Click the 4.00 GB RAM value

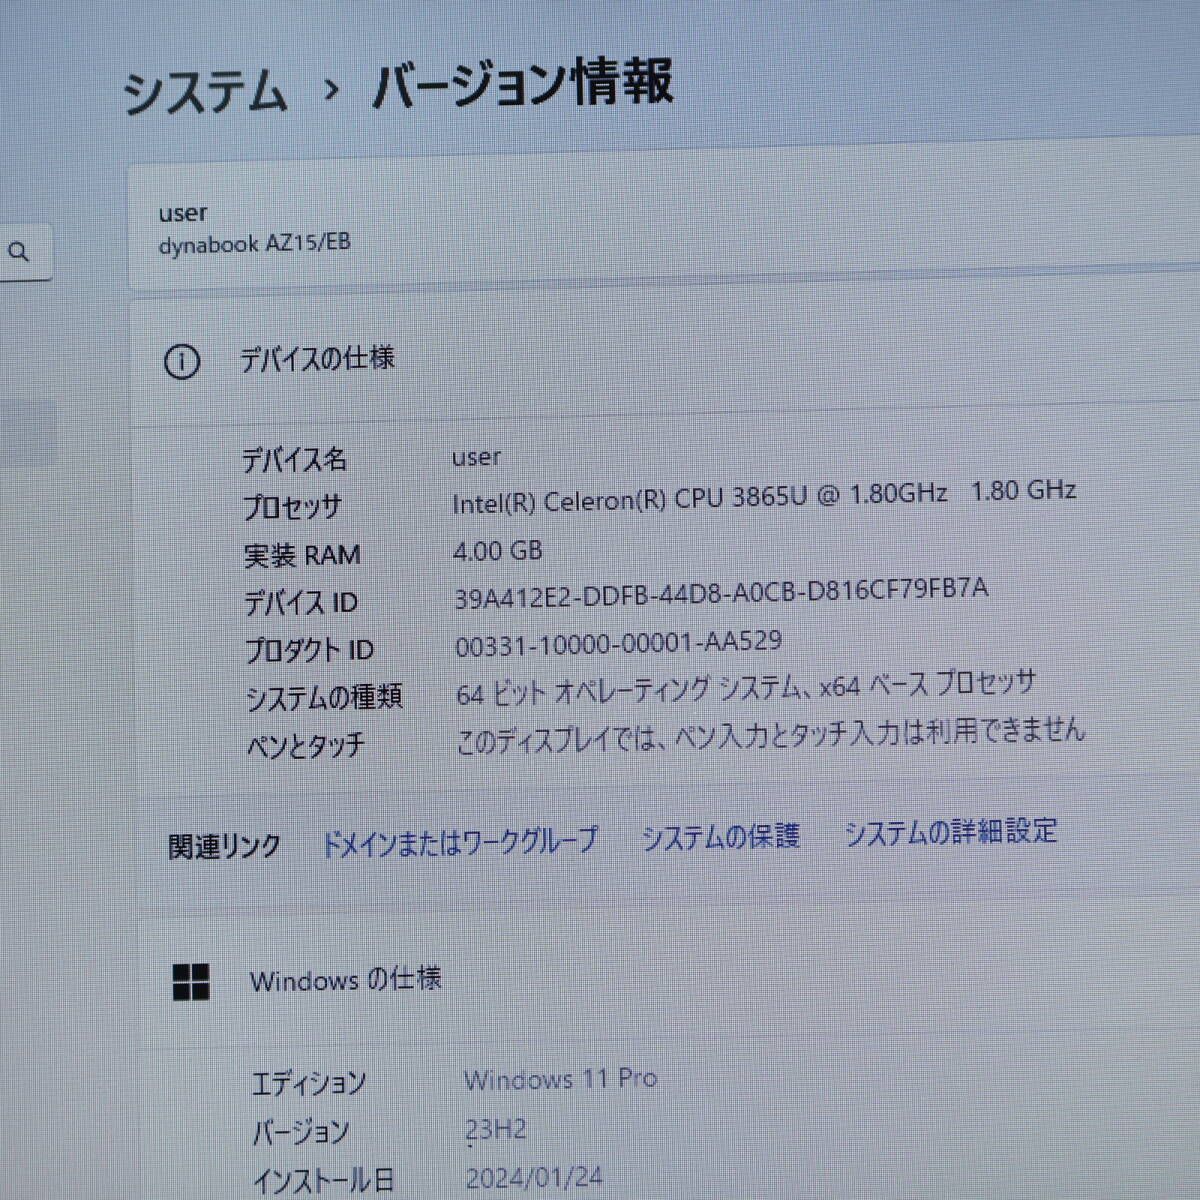(497, 550)
